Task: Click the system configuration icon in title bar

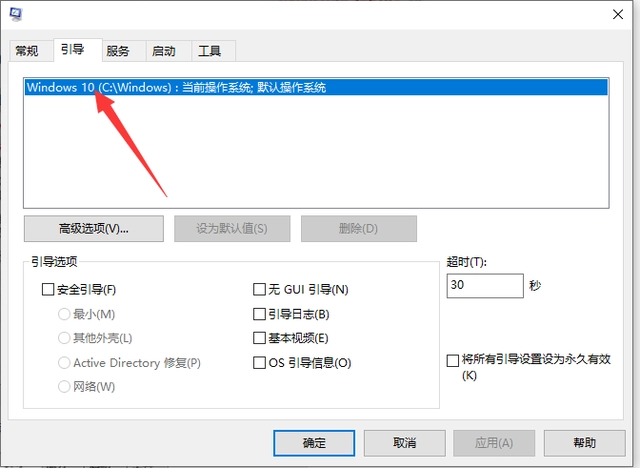Action: [x=16, y=14]
